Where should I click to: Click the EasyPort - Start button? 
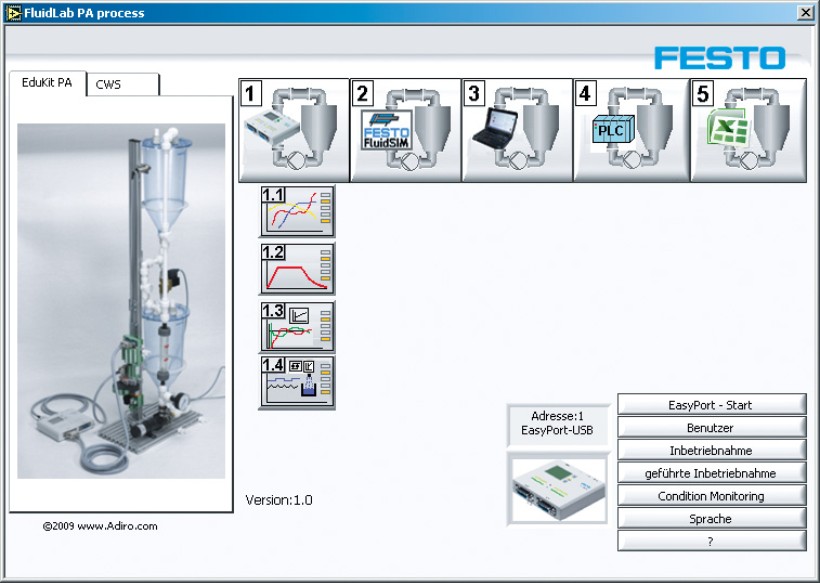click(x=712, y=405)
